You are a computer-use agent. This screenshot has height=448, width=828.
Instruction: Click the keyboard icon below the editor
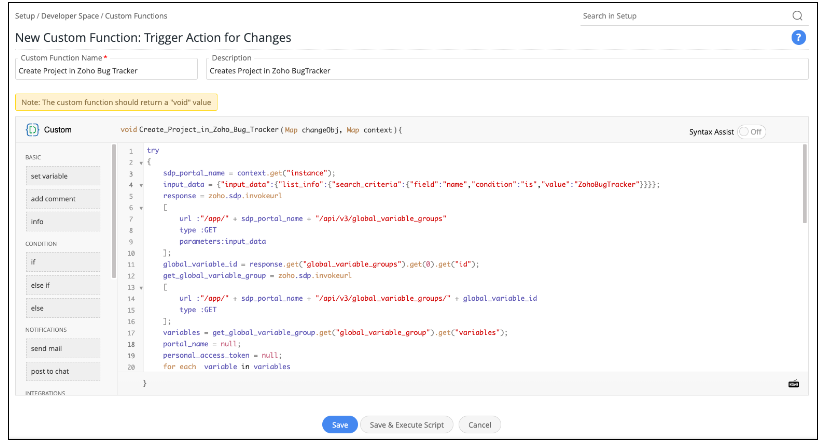[x=794, y=384]
